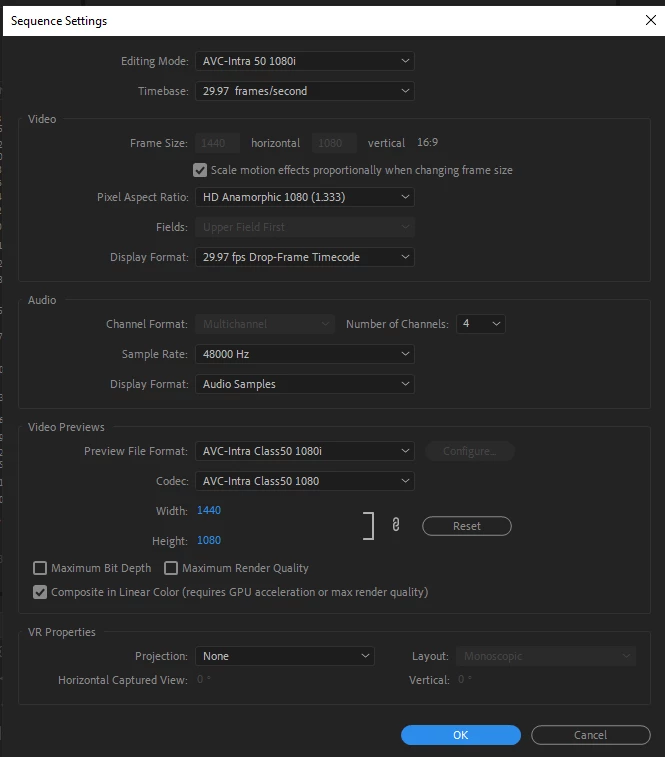Click the disabled Layout Monoscopic dropdown

coord(546,657)
